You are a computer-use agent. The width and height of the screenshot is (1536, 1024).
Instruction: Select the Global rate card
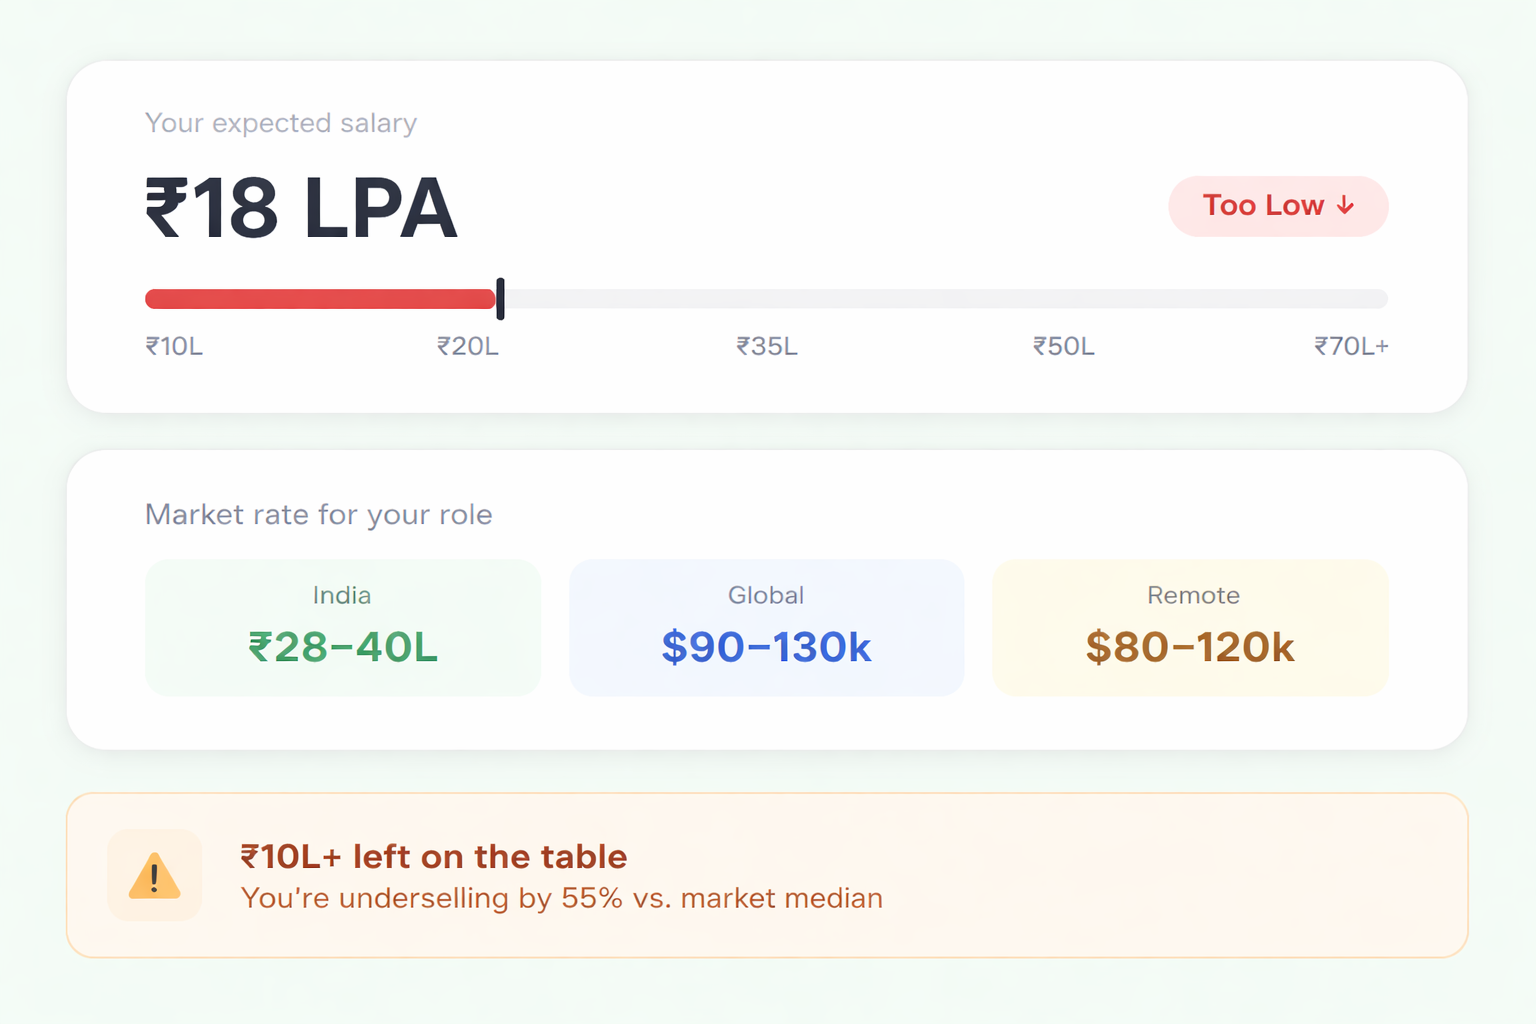click(x=766, y=627)
